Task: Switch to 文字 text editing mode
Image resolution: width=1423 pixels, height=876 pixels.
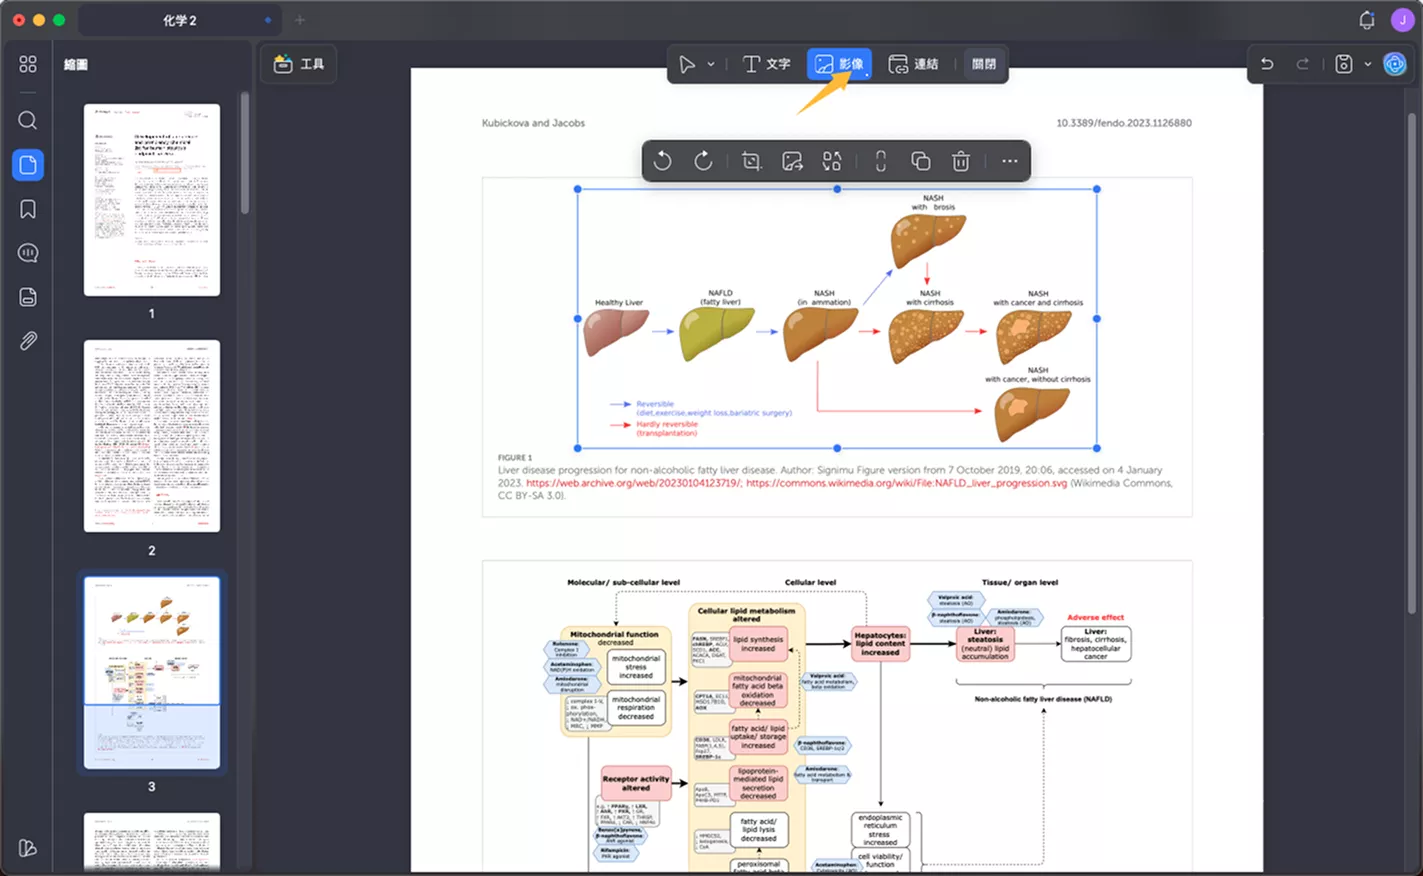Action: tap(767, 64)
